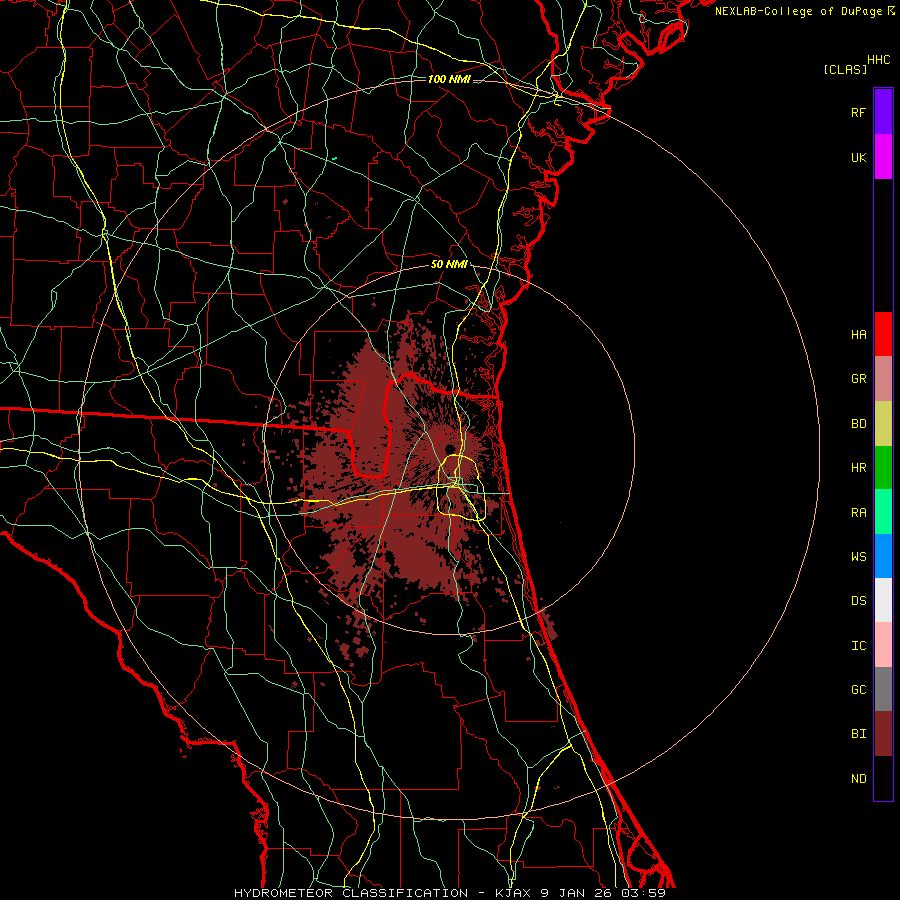Image resolution: width=900 pixels, height=900 pixels.
Task: Click the 50 NMI range label
Action: [x=449, y=264]
